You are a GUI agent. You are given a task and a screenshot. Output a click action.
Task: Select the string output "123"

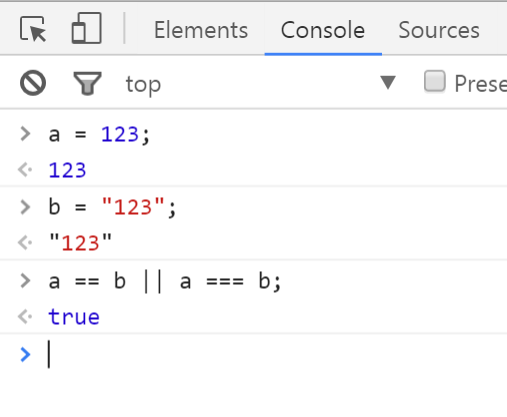point(80,243)
